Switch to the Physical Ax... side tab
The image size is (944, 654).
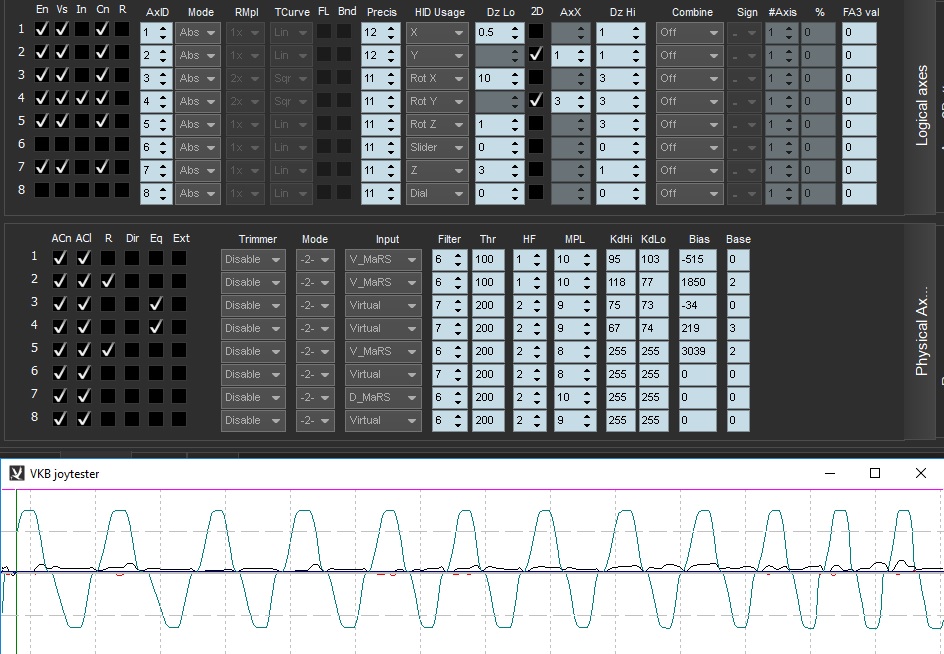(921, 331)
